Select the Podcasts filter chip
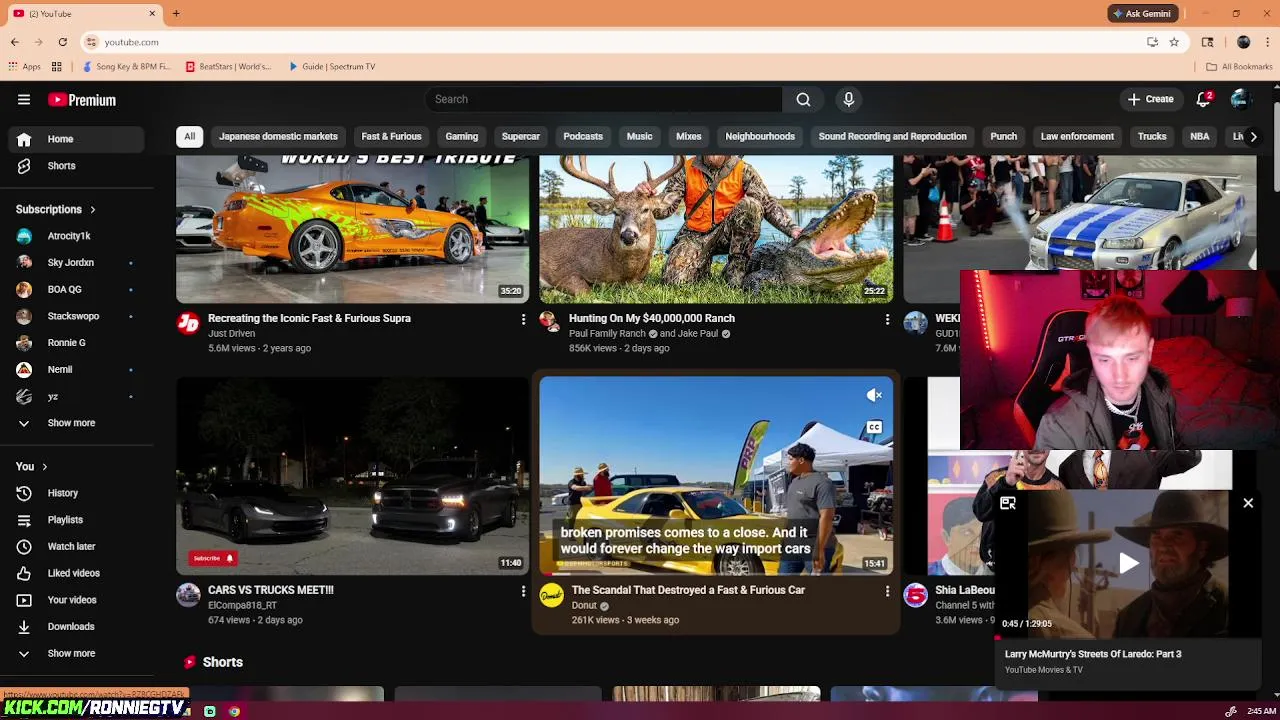This screenshot has width=1280, height=720. 583,136
